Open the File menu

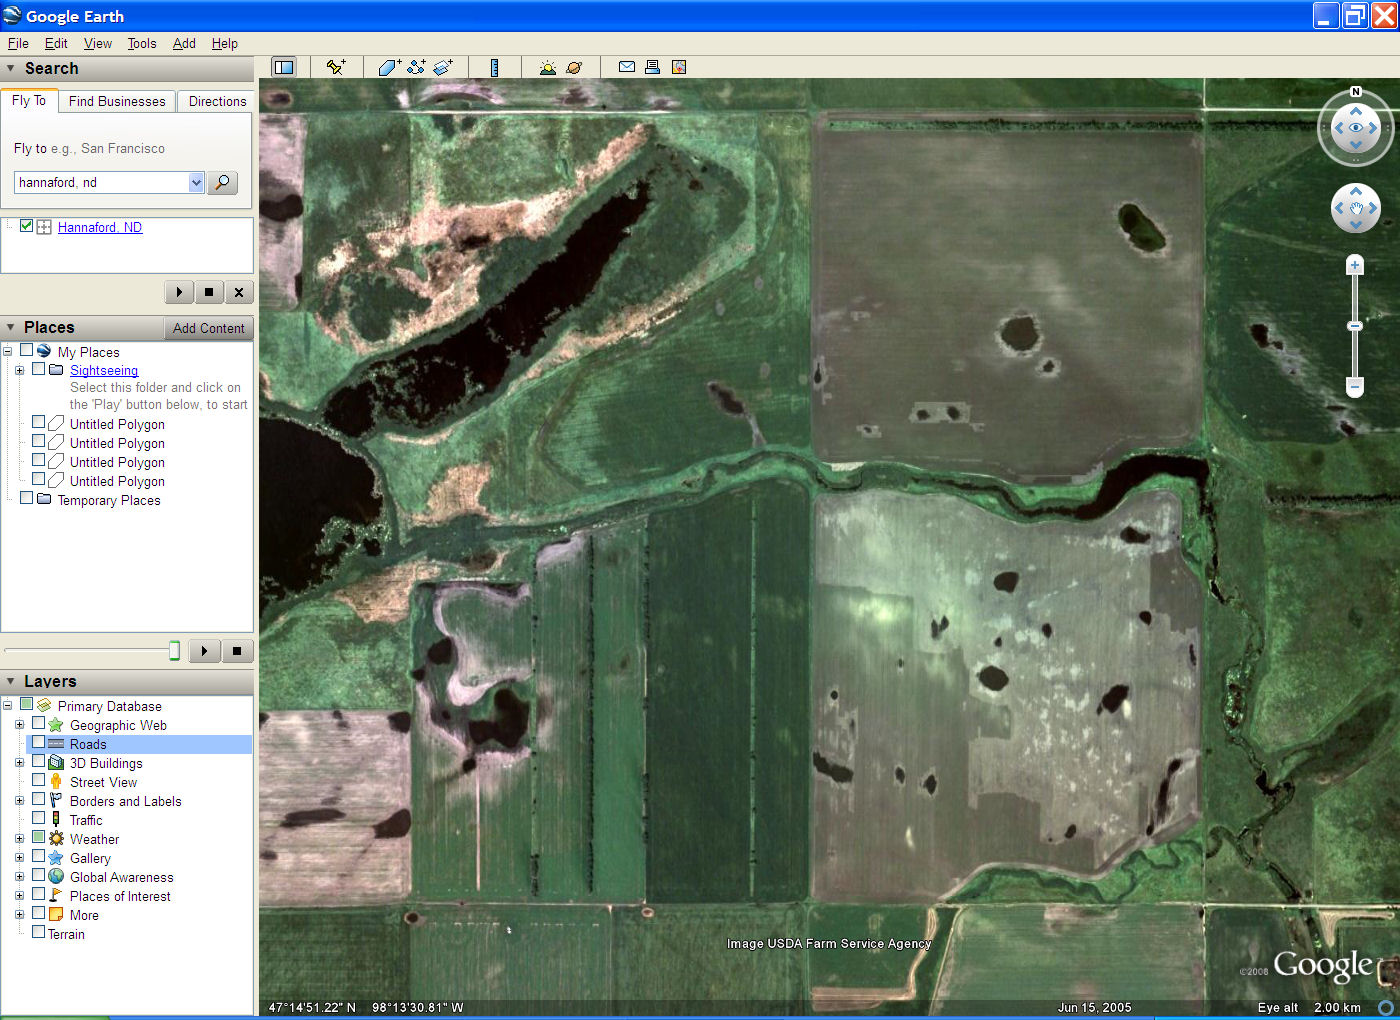point(18,43)
